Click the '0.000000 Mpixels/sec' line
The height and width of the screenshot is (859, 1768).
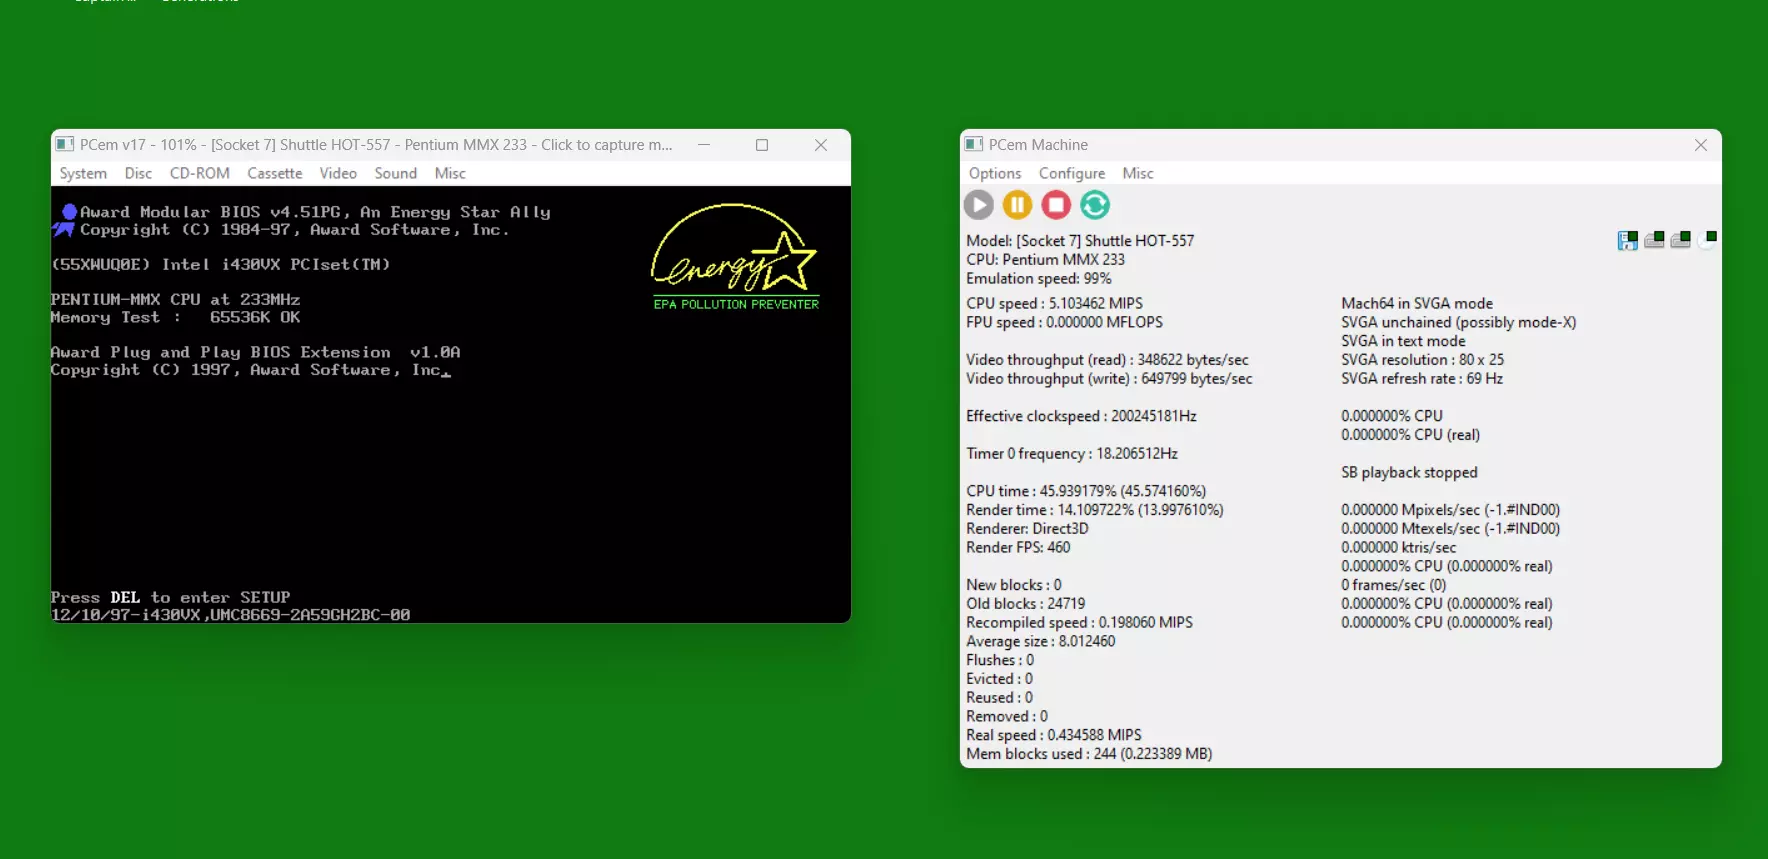click(x=1450, y=510)
